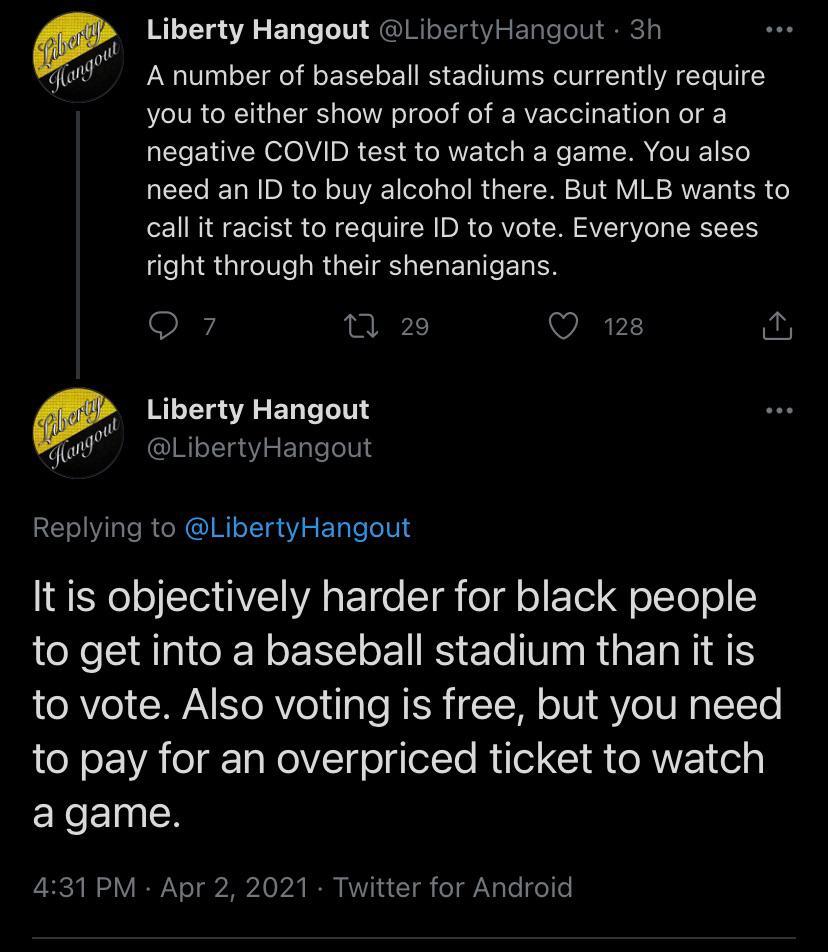Screen dimensions: 828x952
Task: Click the 7 replies count
Action: click(209, 326)
